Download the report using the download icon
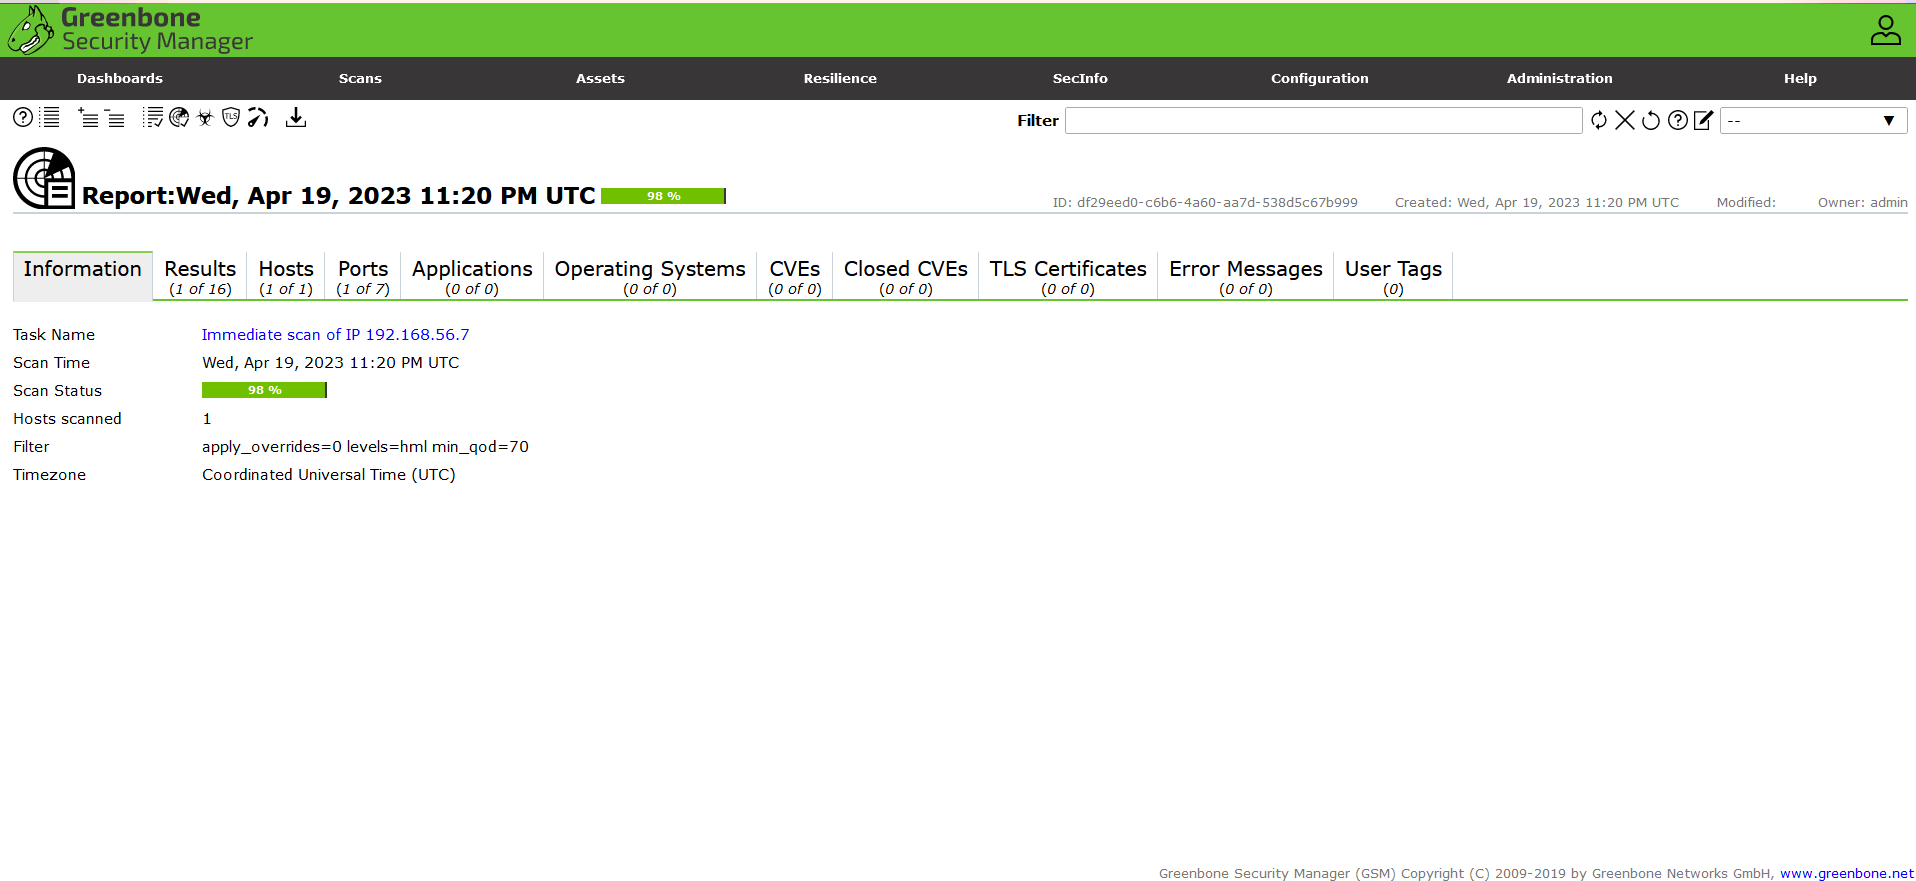Viewport: 1916px width, 881px height. pyautogui.click(x=296, y=117)
